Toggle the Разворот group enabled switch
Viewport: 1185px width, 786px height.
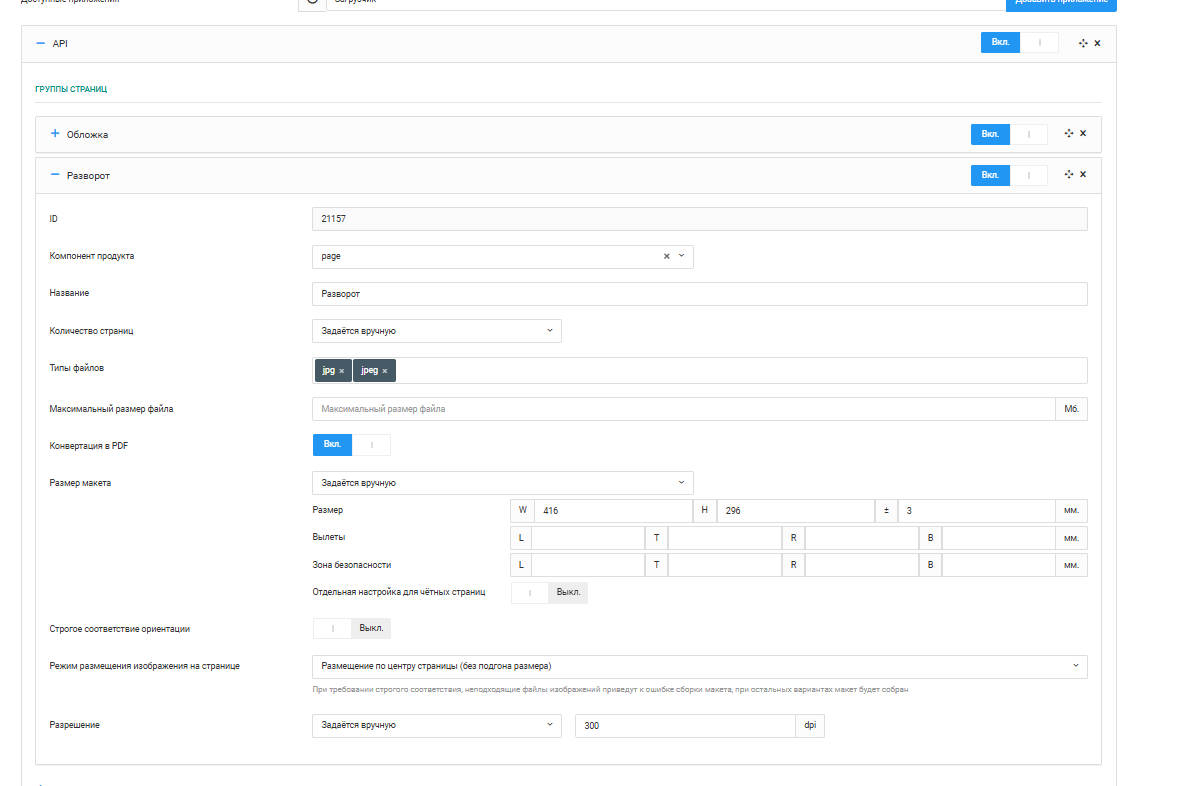[x=1009, y=175]
